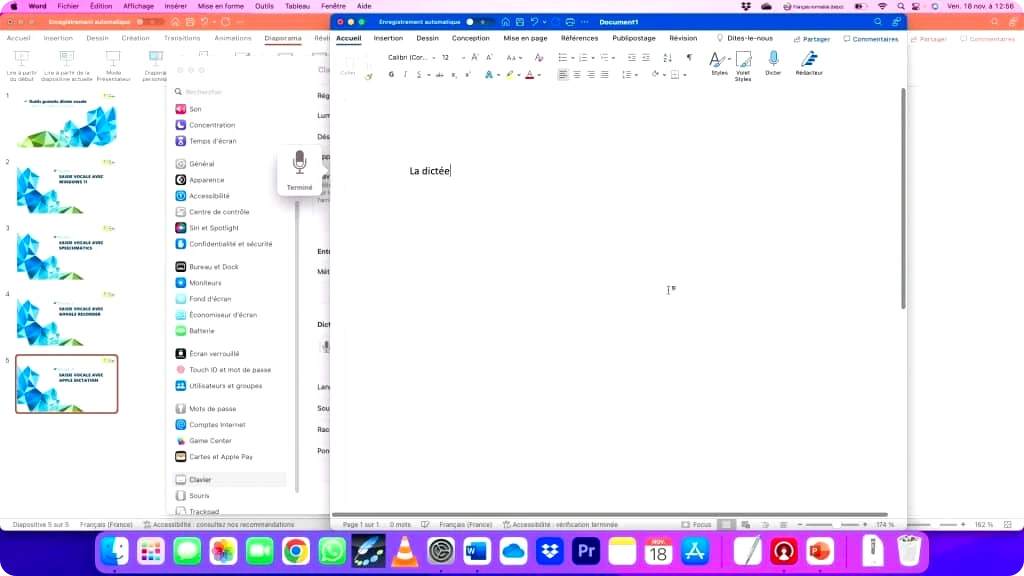Sort text alphabetically icon
Viewport: 1024px width, 576px height.
point(667,58)
